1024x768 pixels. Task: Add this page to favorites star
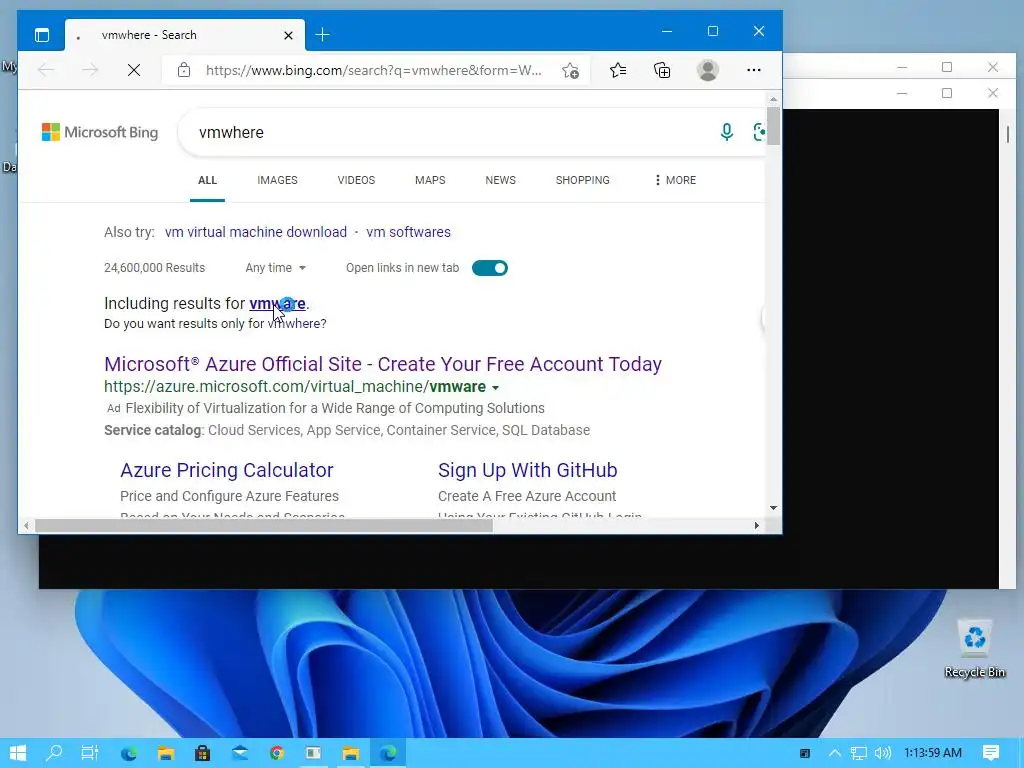click(570, 71)
